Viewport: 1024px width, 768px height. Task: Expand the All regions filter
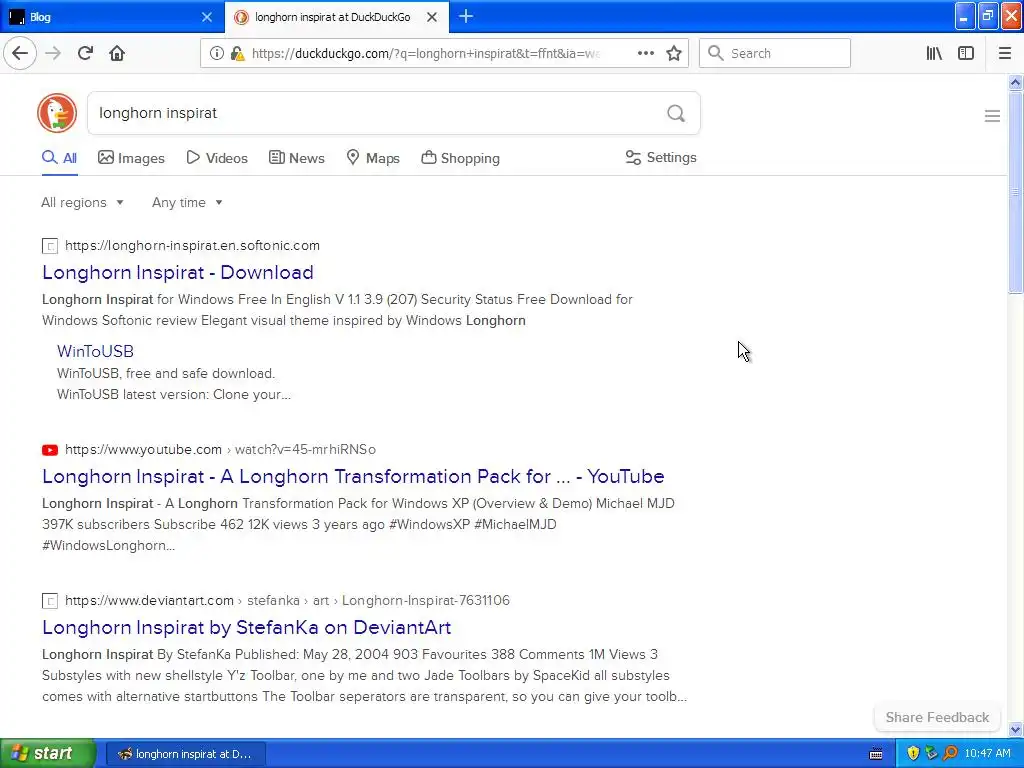click(x=82, y=202)
